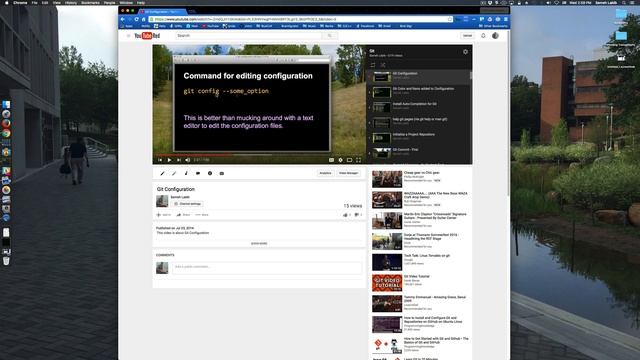Open the More actions dropdown

click(202, 215)
